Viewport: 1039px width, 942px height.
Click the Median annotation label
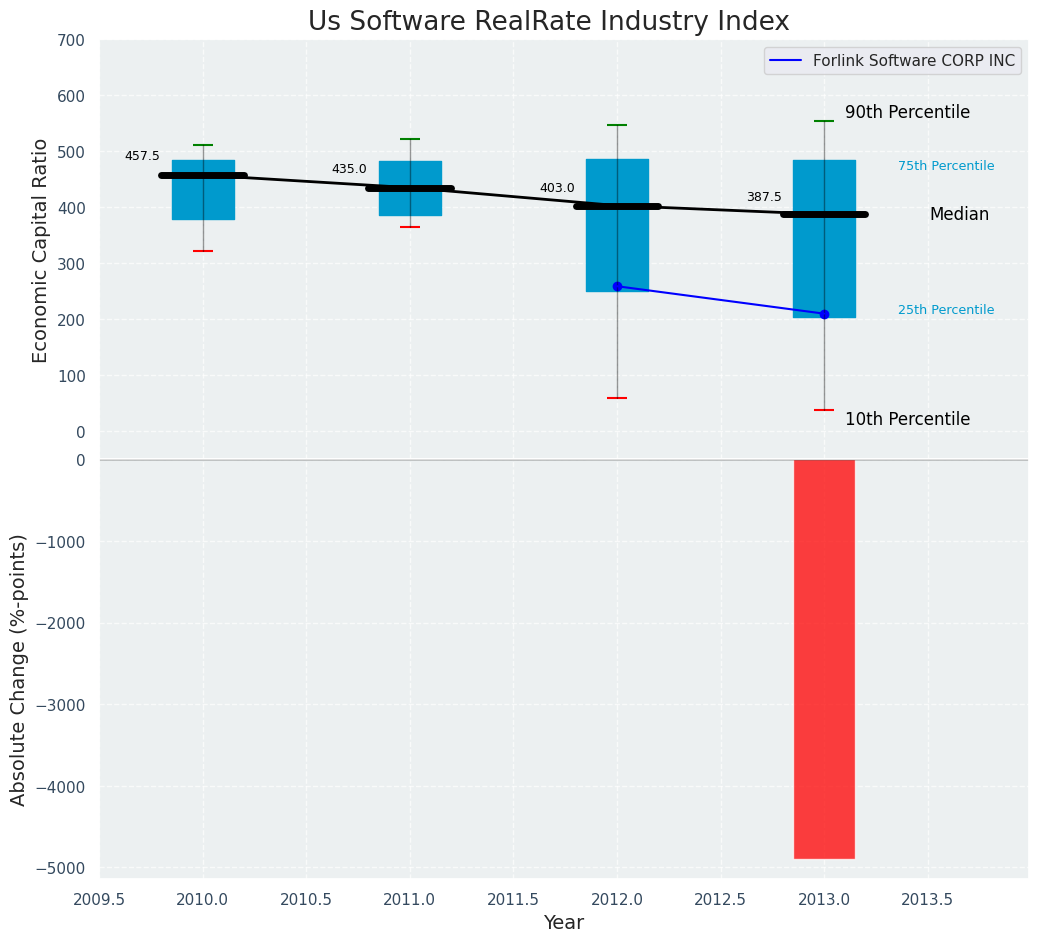click(959, 214)
